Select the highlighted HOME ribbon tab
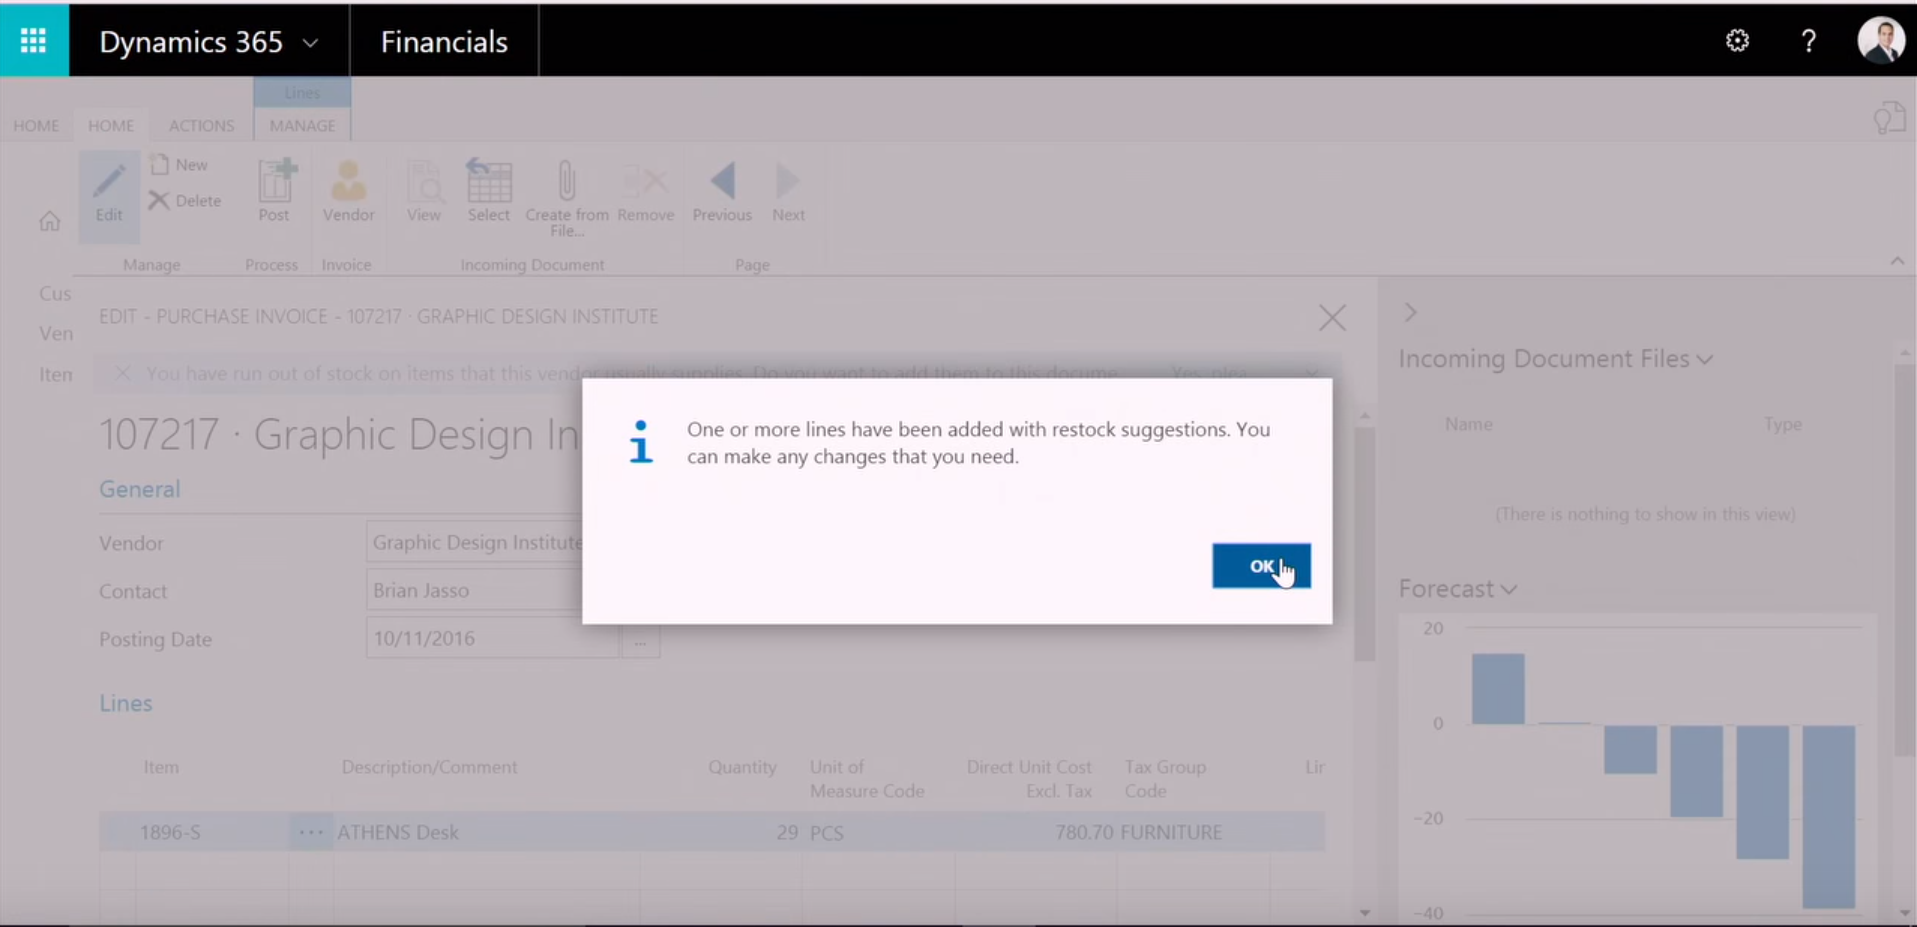The width and height of the screenshot is (1917, 927). tap(111, 126)
